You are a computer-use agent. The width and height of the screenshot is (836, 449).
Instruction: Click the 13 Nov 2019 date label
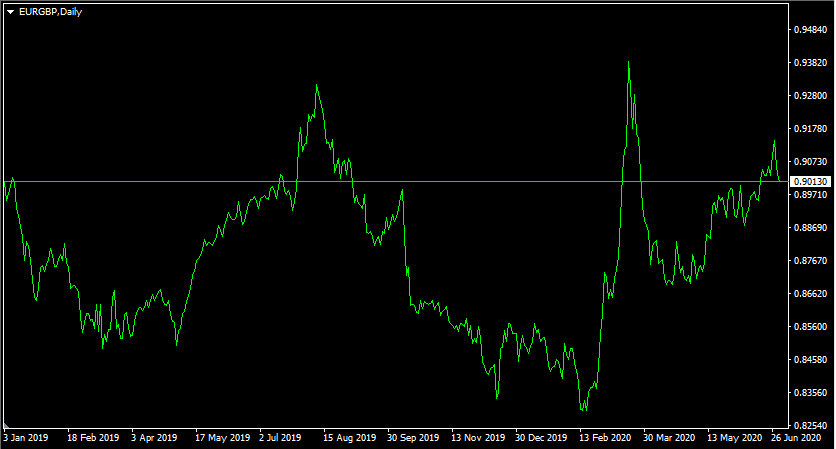pyautogui.click(x=478, y=438)
